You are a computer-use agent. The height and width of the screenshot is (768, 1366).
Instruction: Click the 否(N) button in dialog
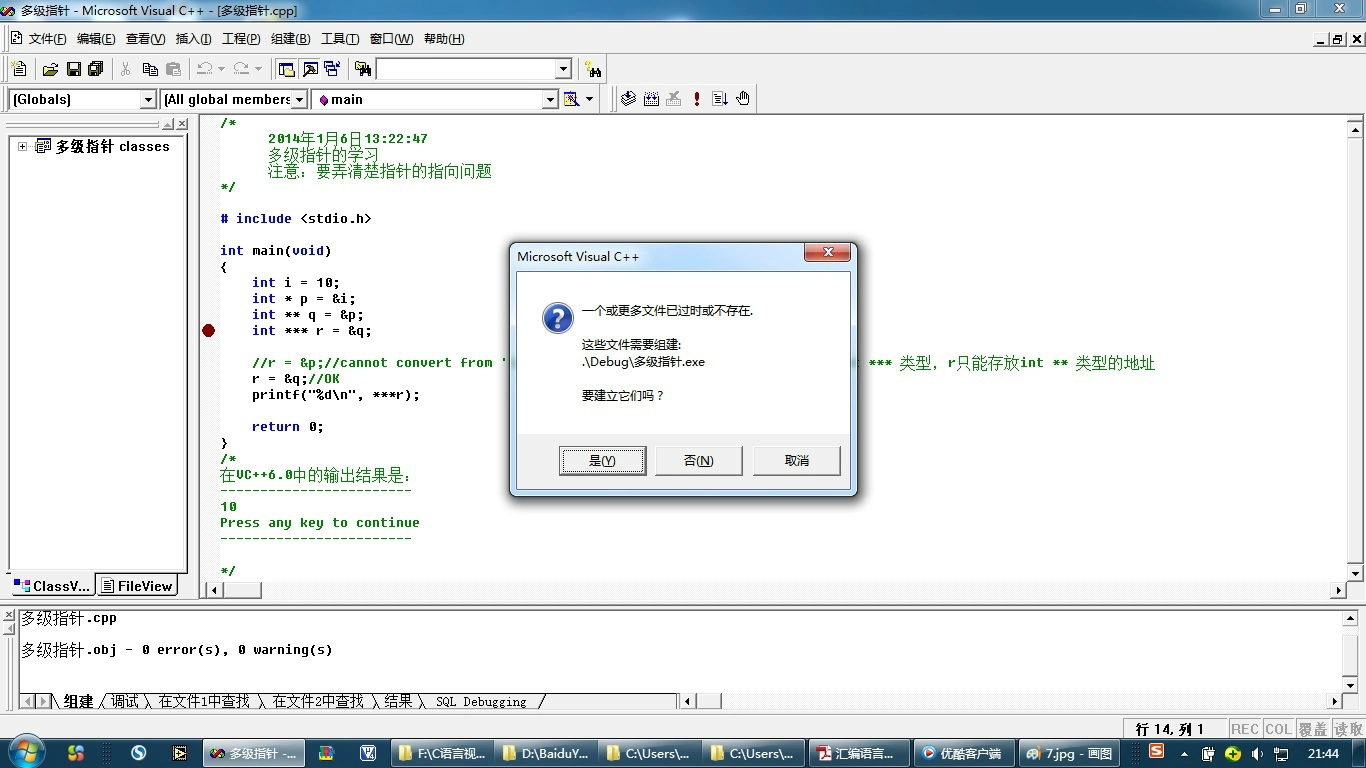pyautogui.click(x=699, y=461)
